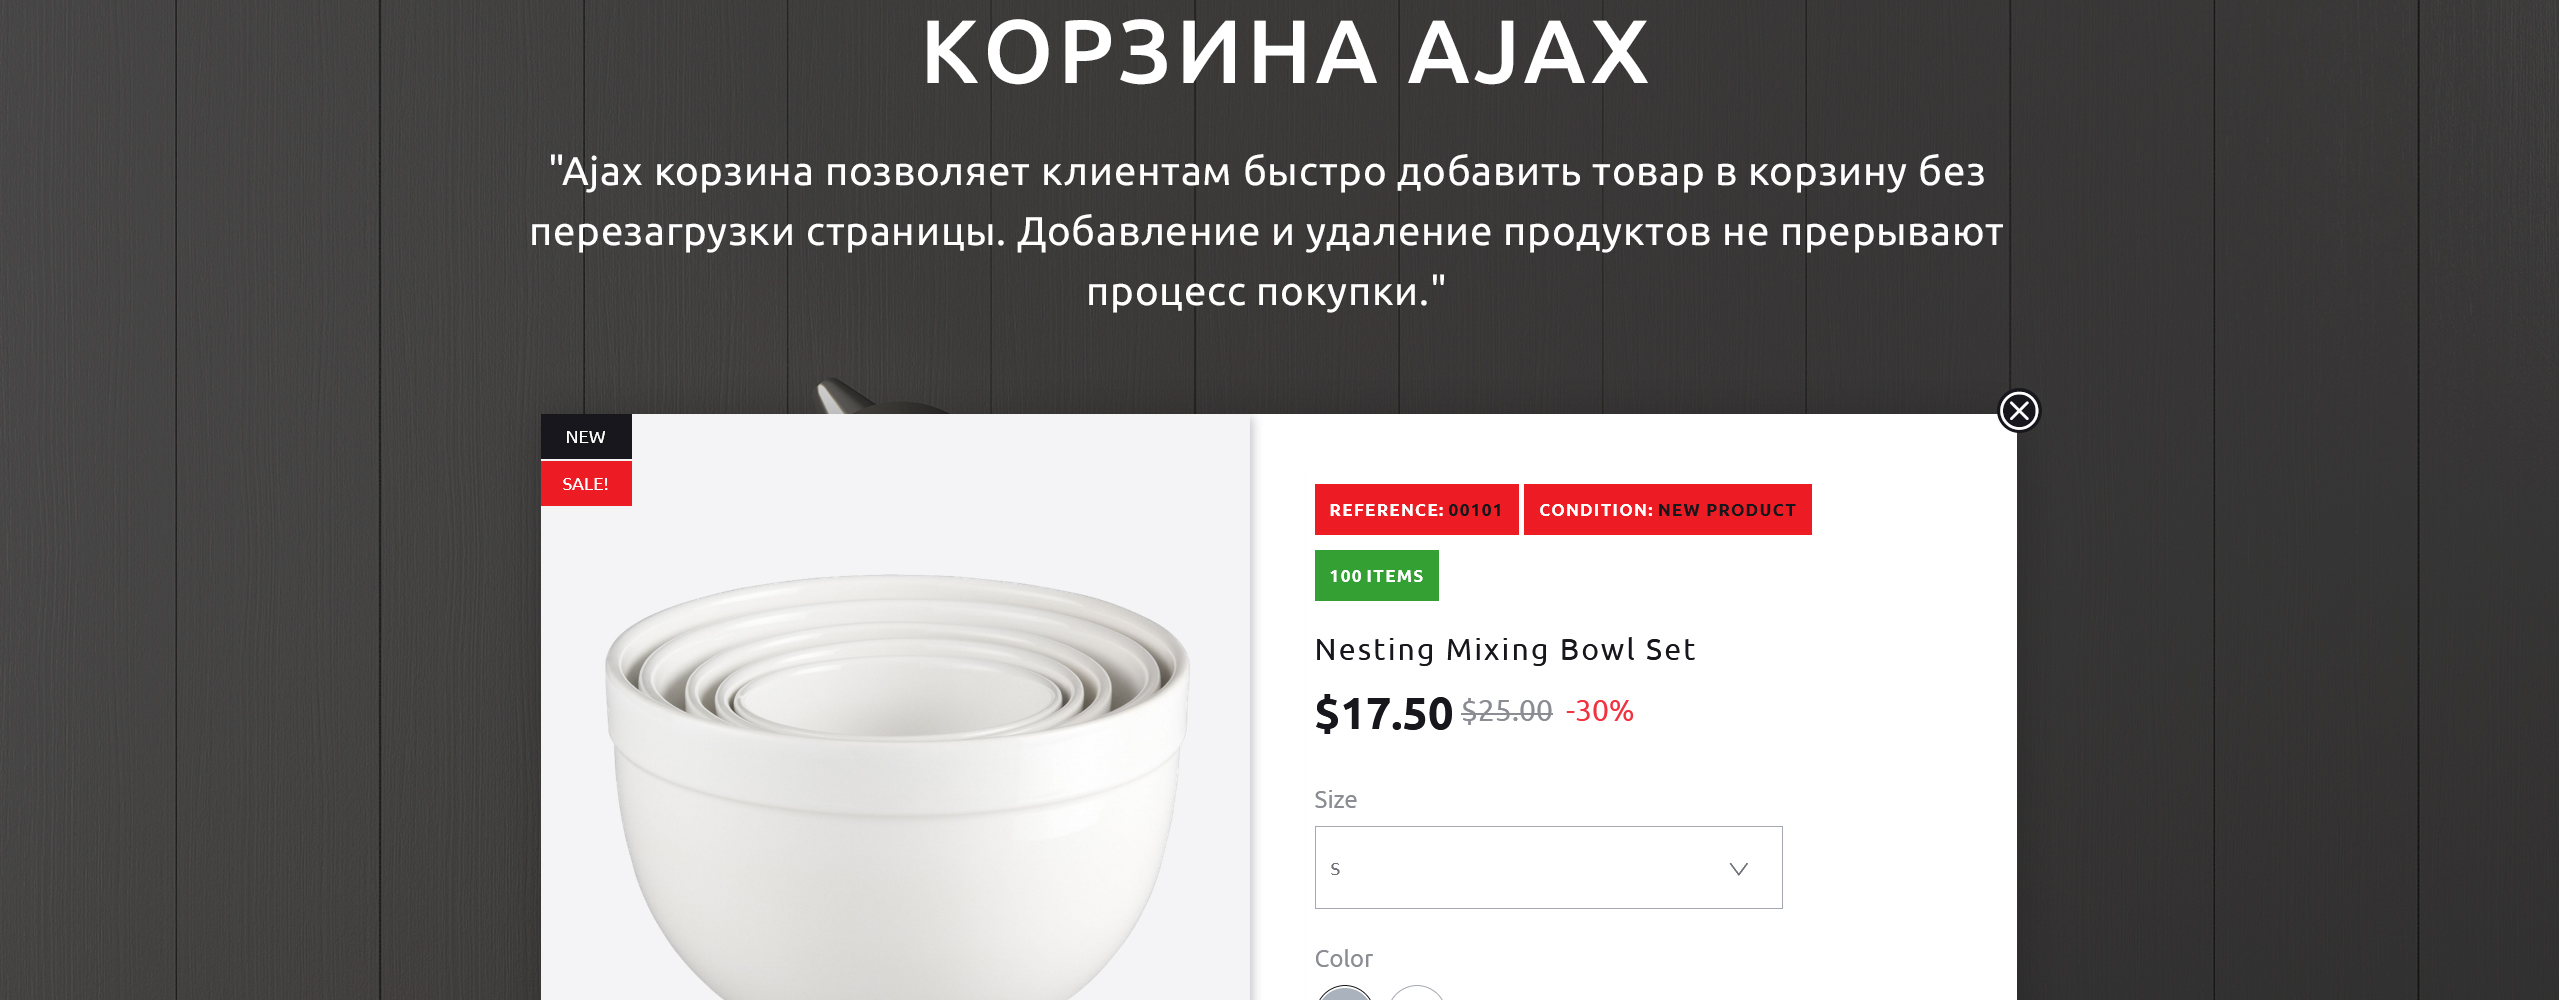
Task: Click the chevron arrow in Size box
Action: [x=1739, y=869]
